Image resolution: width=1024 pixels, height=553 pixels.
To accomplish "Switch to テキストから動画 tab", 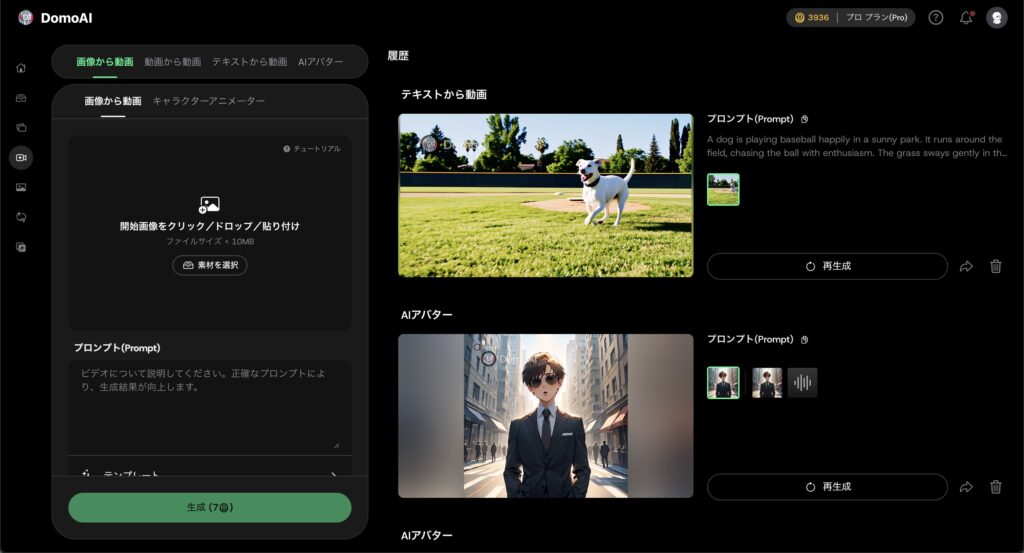I will pos(249,62).
